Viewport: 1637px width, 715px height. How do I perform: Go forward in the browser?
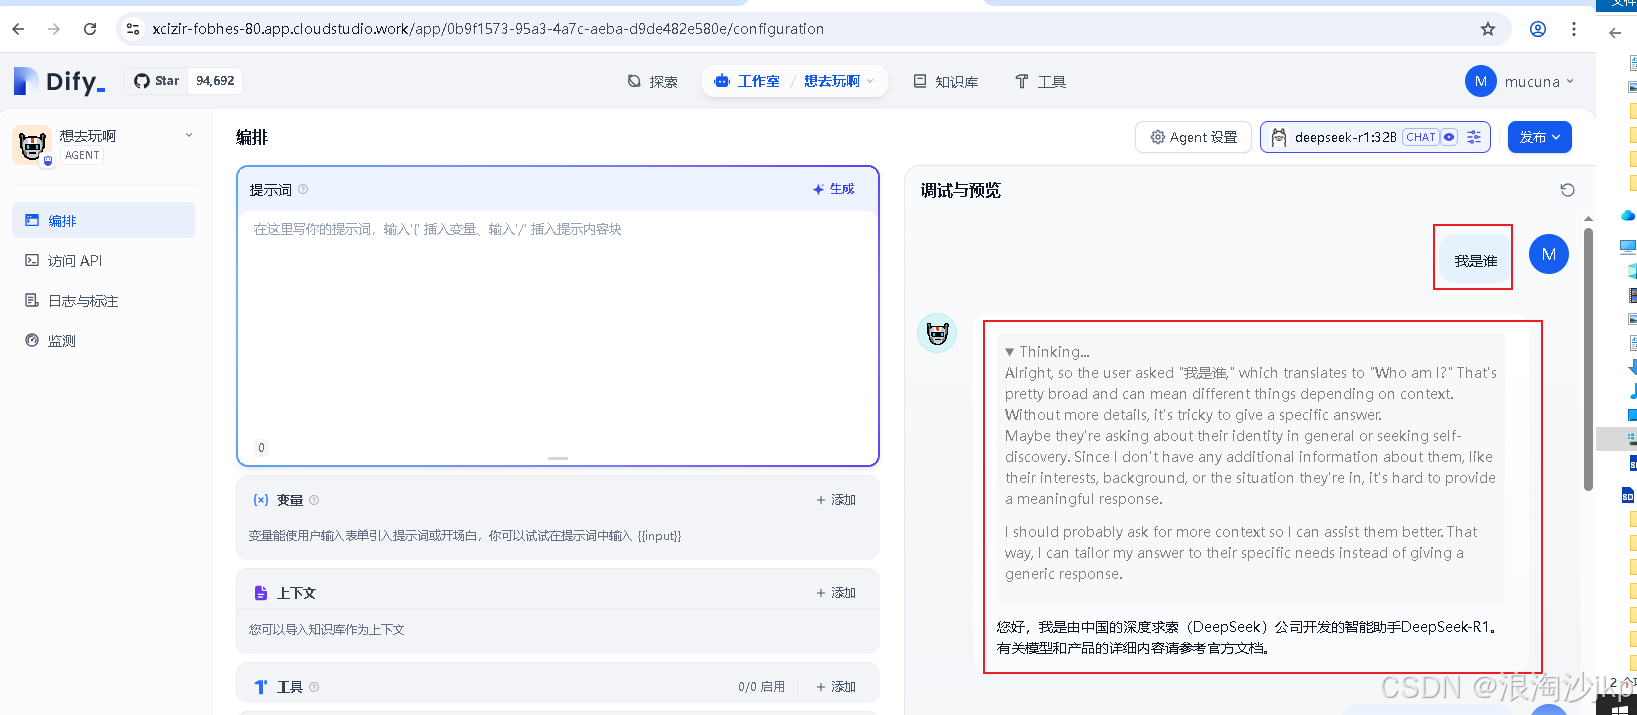54,29
